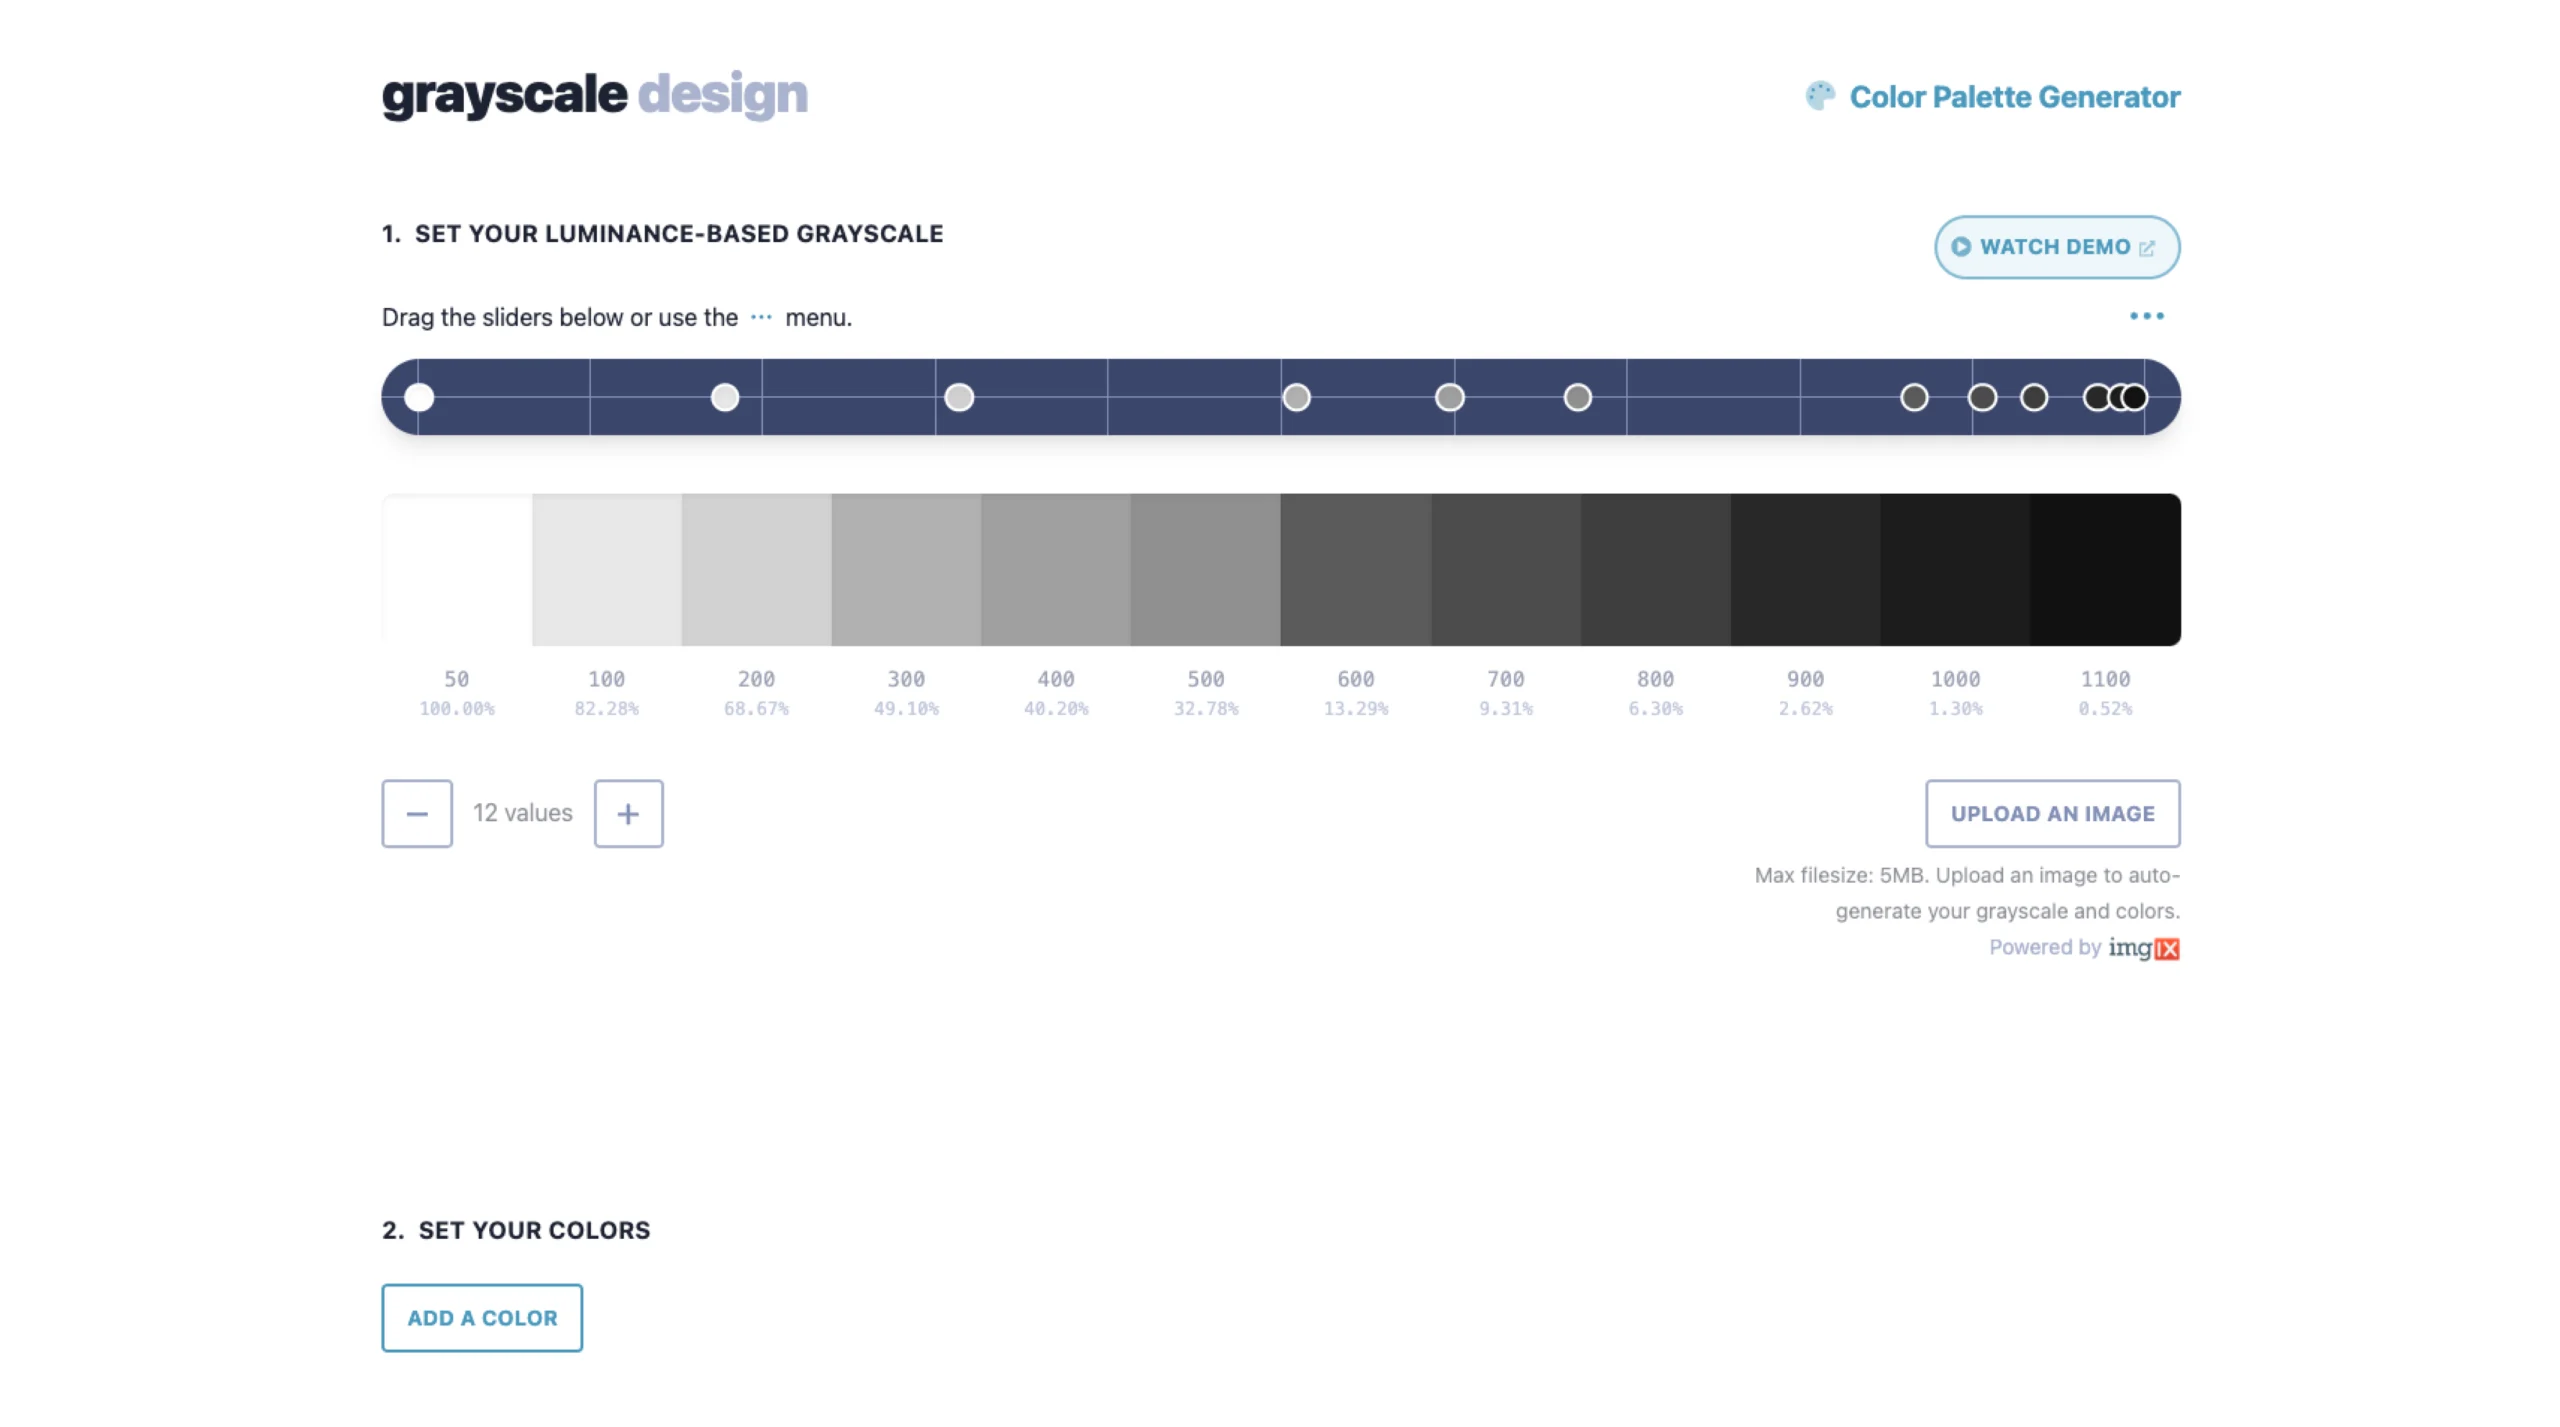Select the white slider handle at far left
The height and width of the screenshot is (1427, 2560).
click(419, 397)
